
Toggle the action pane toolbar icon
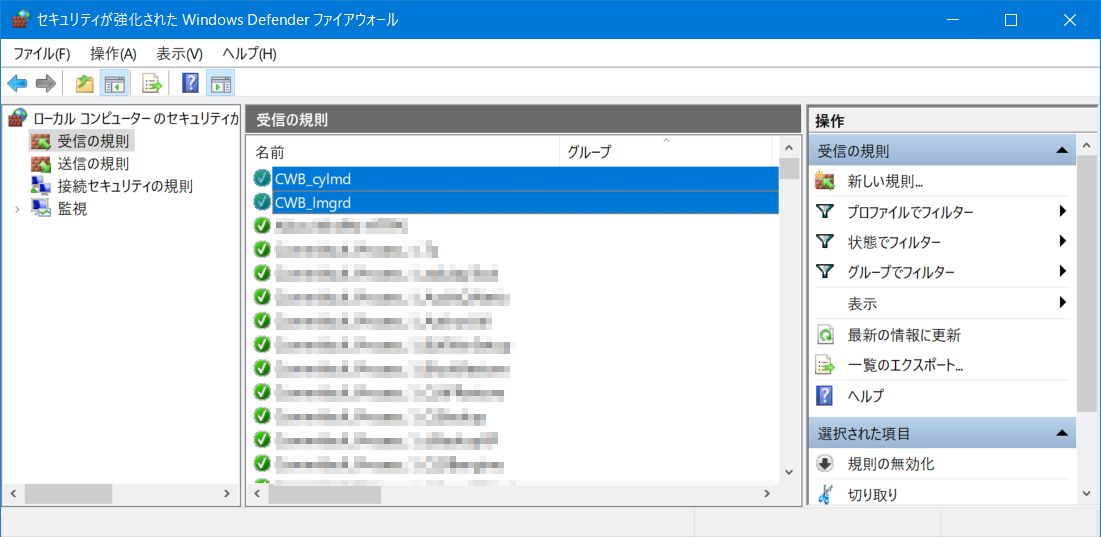point(221,84)
